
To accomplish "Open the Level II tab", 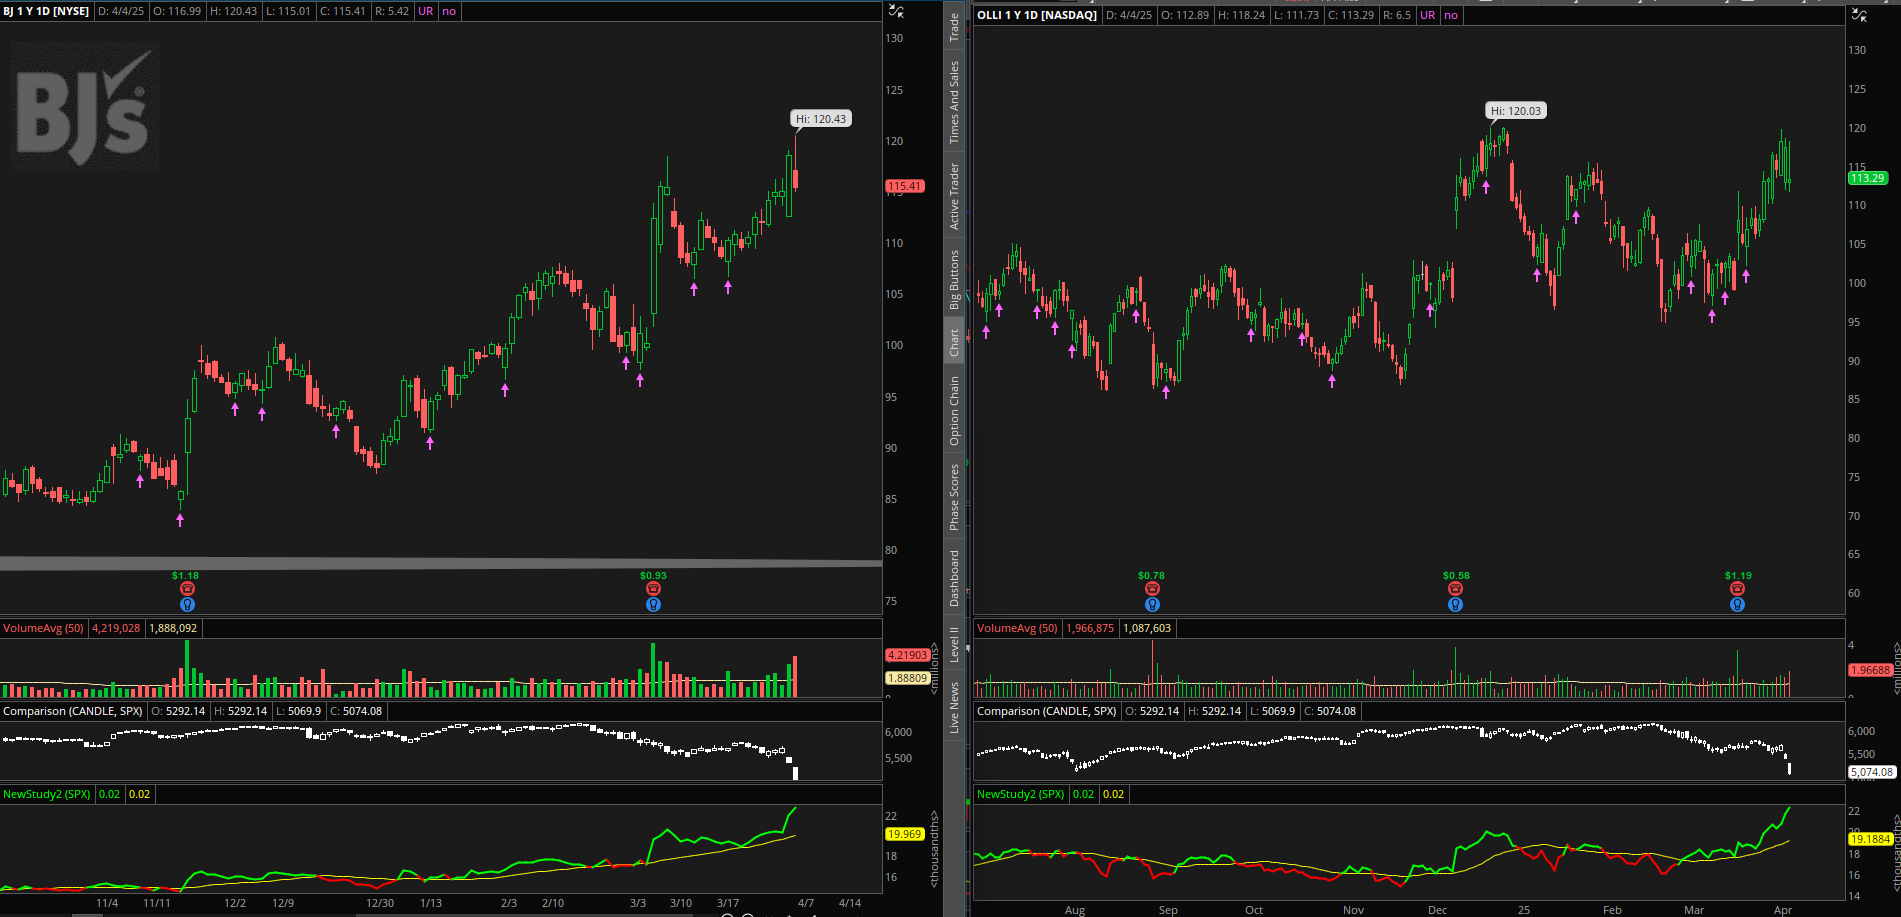I will [x=954, y=644].
